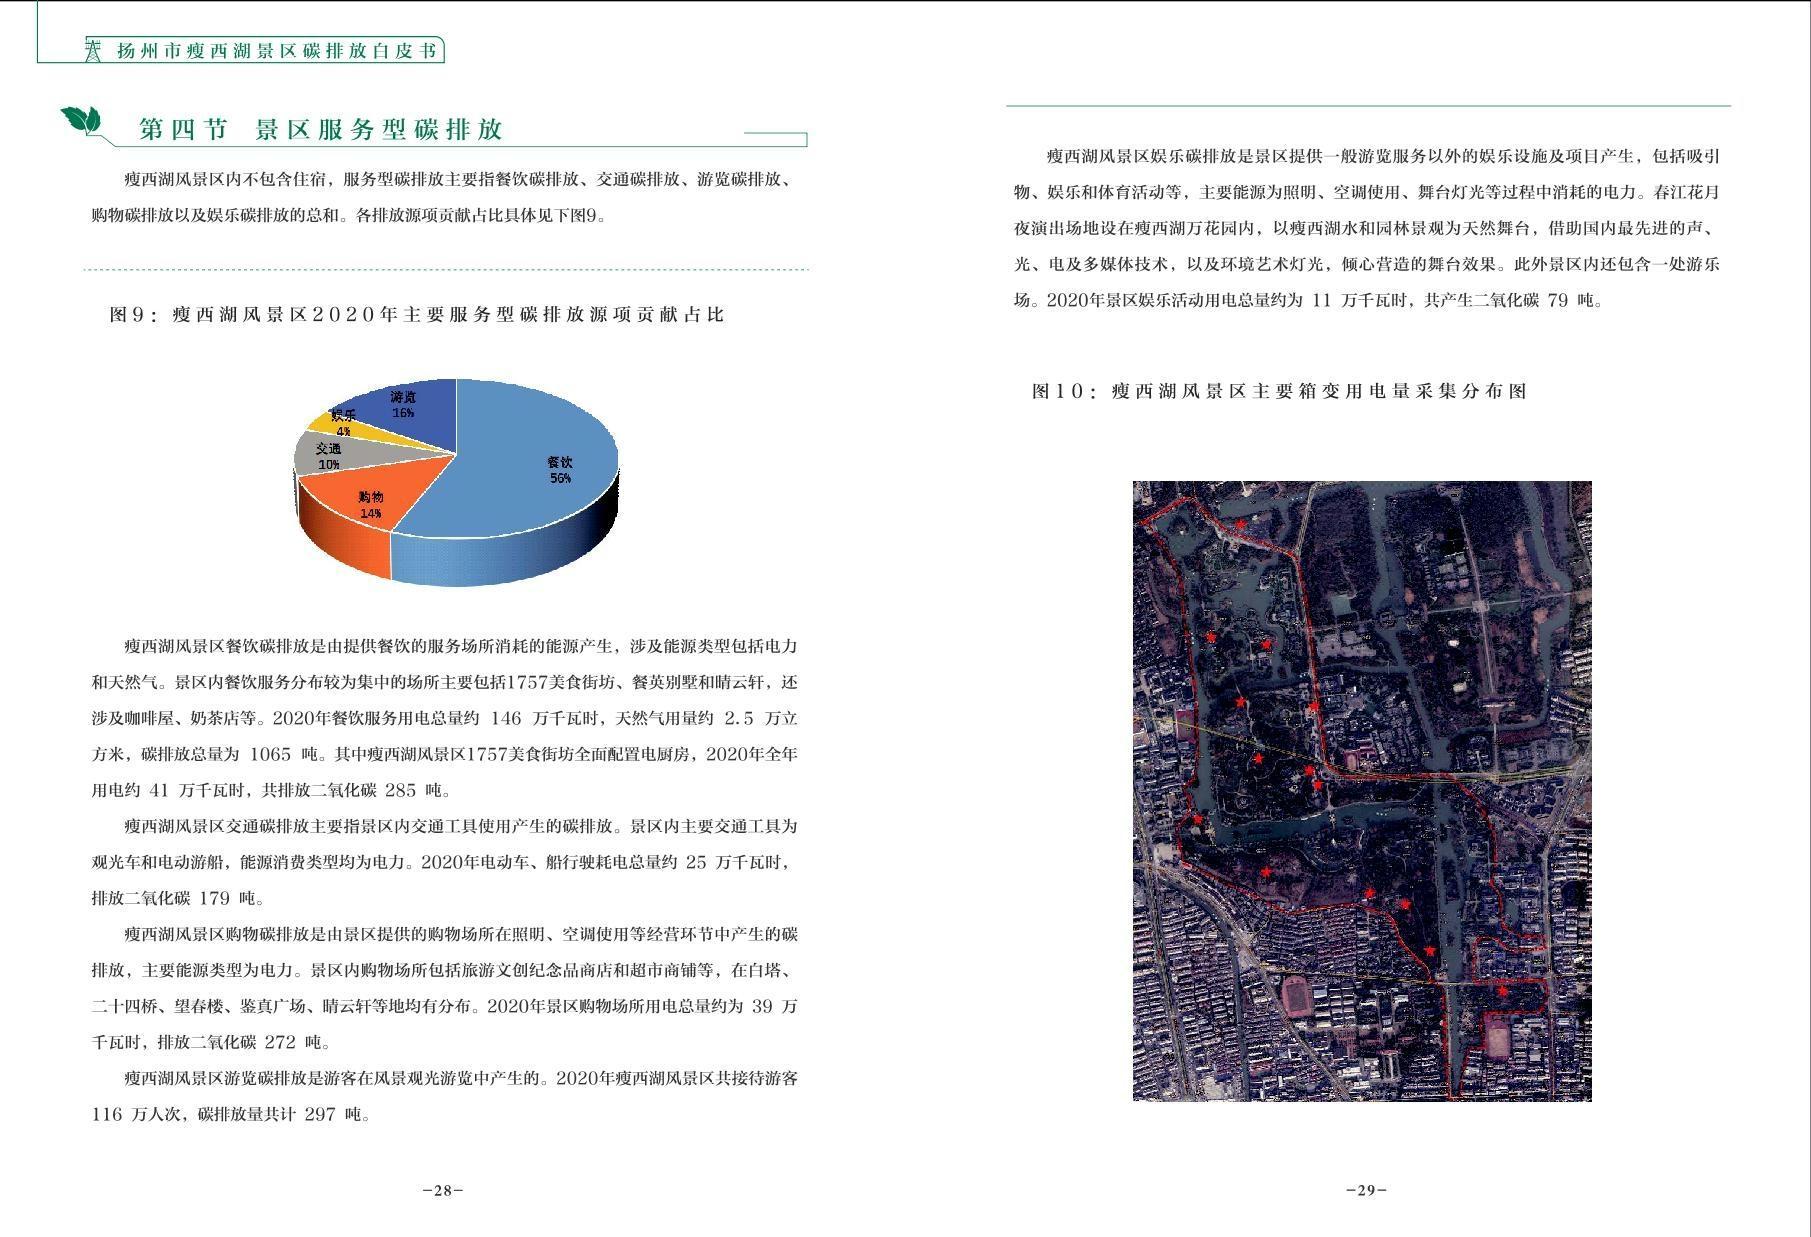The height and width of the screenshot is (1237, 1811).
Task: Click header title 扬州市瘦西湖景区碳排放白皮书
Action: coord(277,51)
